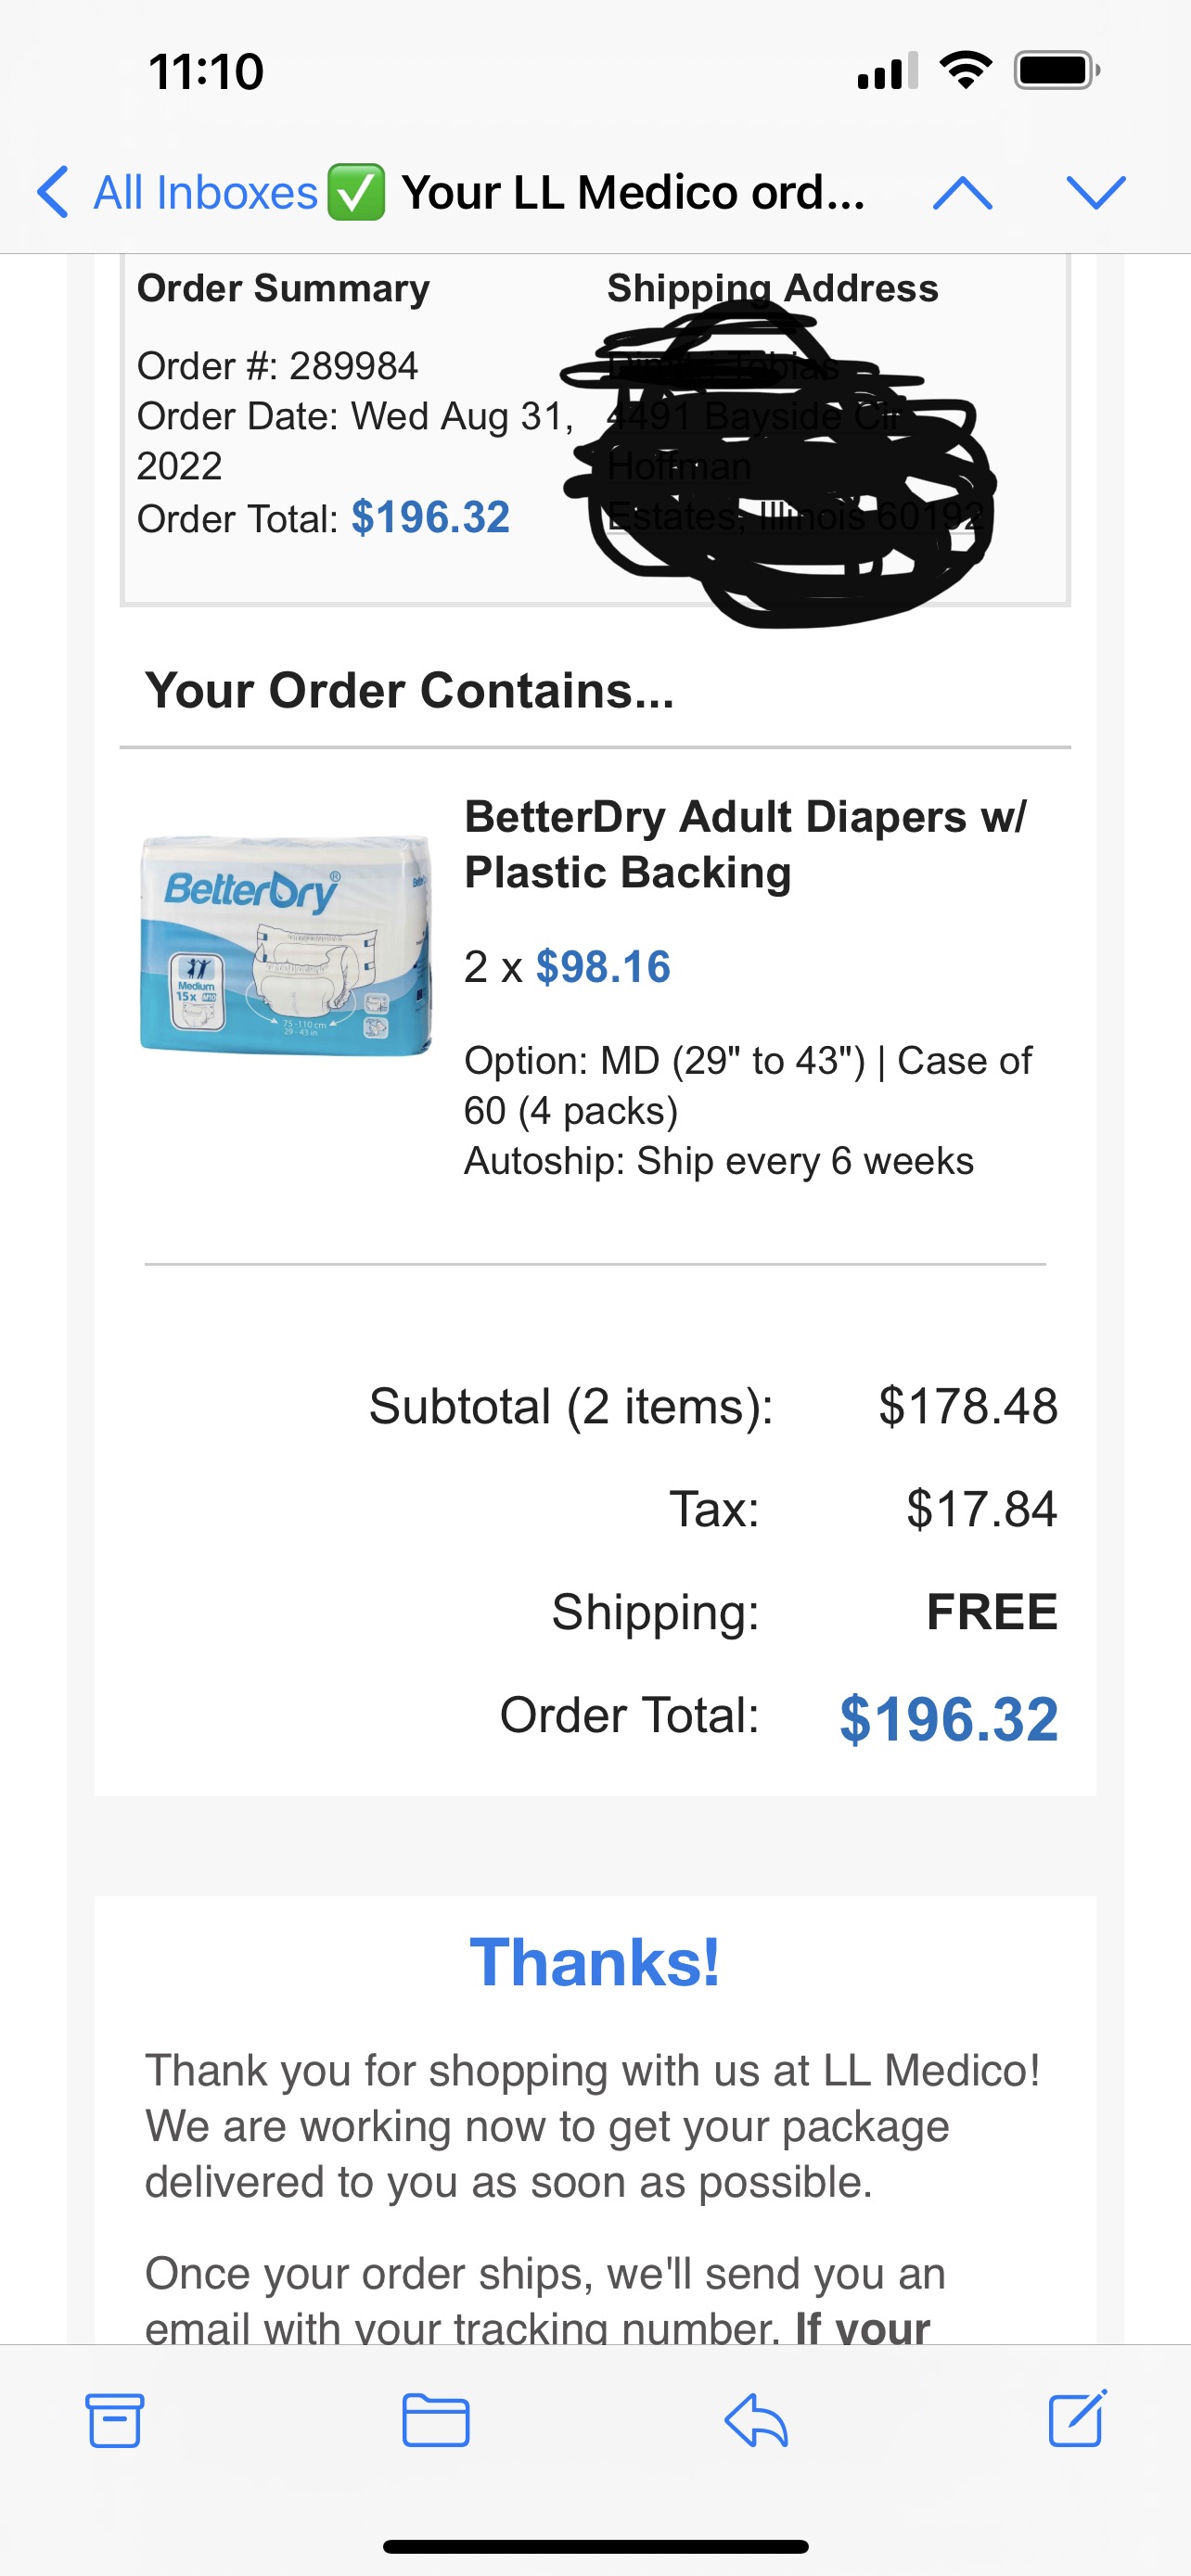The image size is (1191, 2576).
Task: Go to previous message with up arrow
Action: (x=962, y=192)
